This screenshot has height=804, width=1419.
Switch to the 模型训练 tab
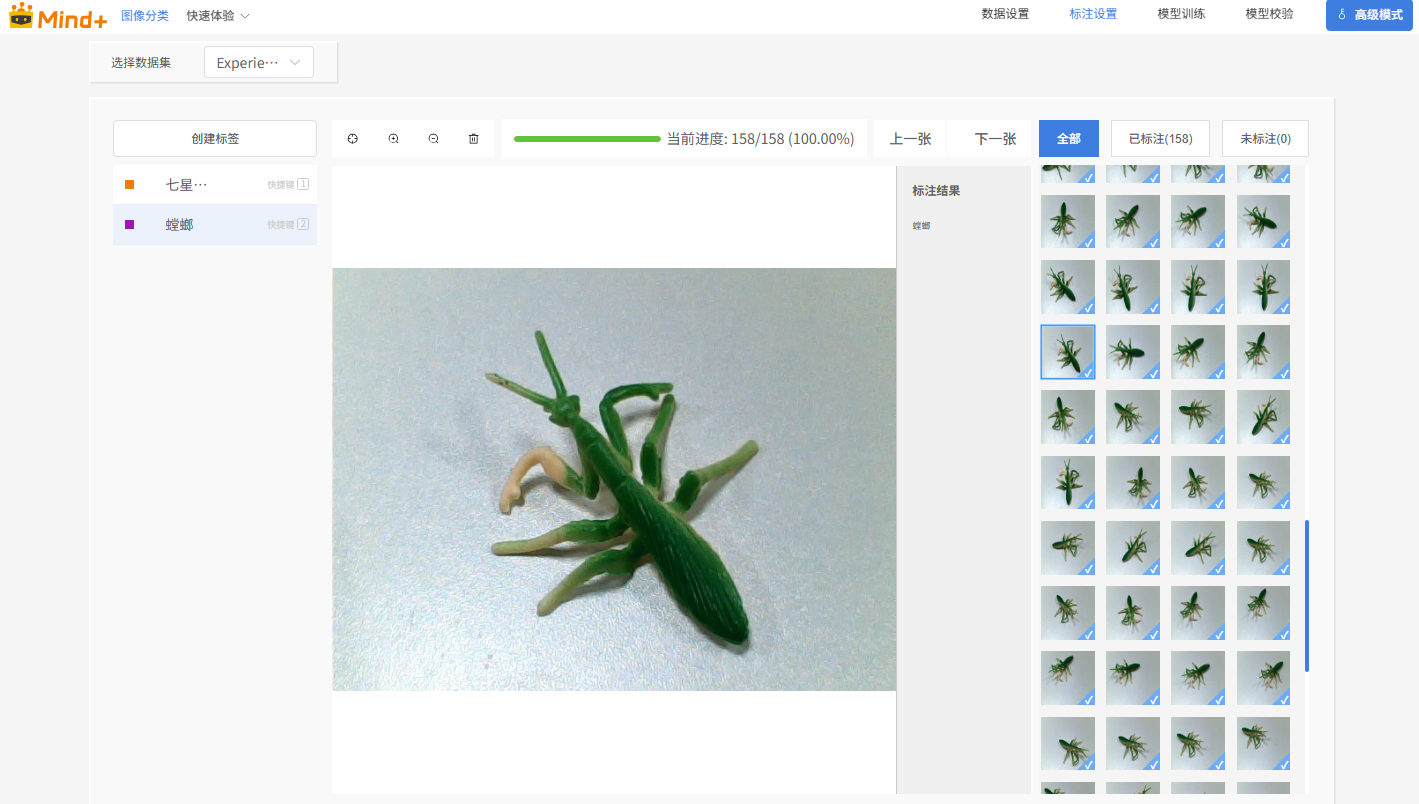[x=1181, y=14]
